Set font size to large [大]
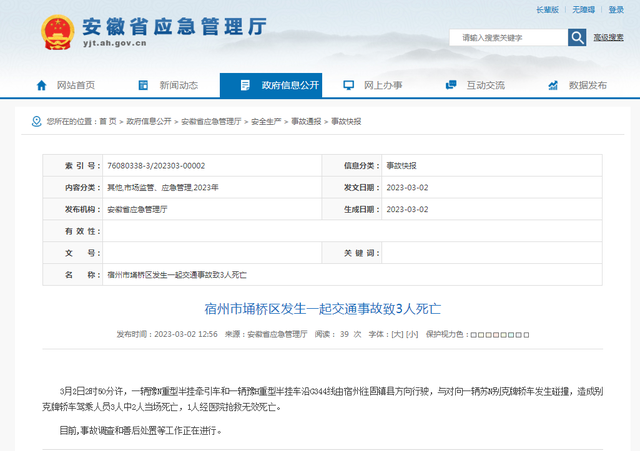The width and height of the screenshot is (640, 451). (x=397, y=334)
